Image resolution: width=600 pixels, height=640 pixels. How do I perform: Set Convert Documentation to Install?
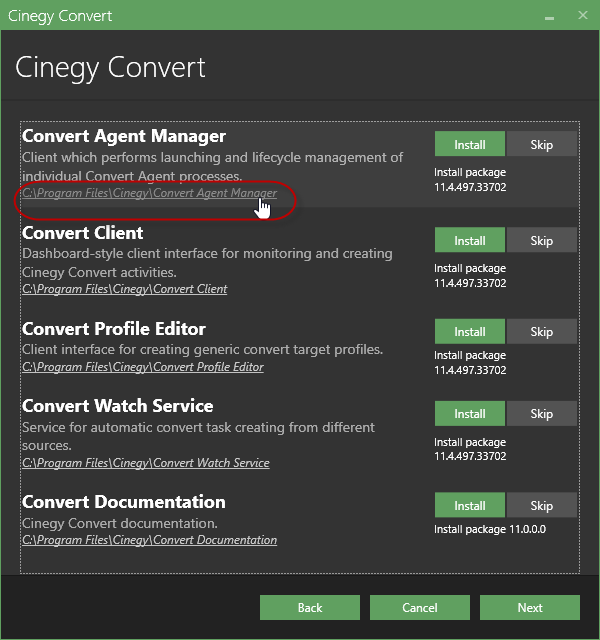(x=470, y=505)
